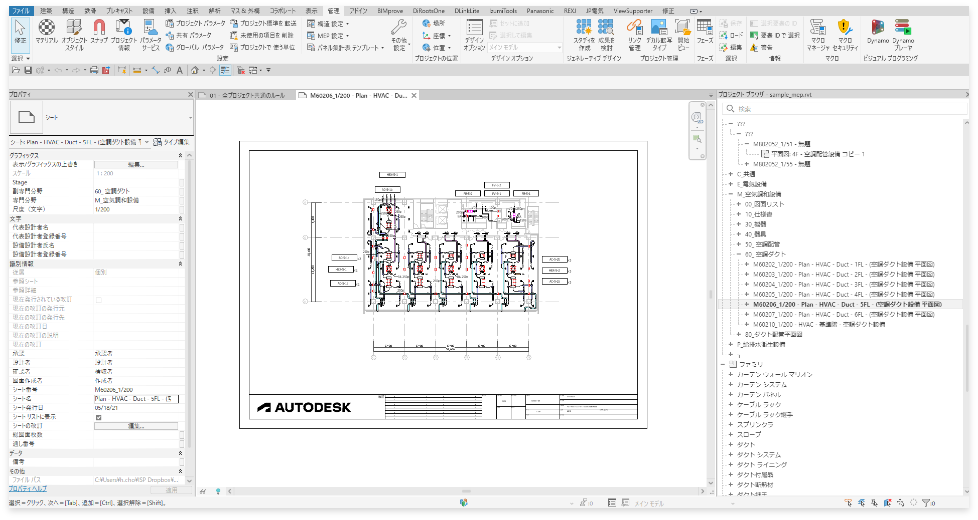This screenshot has height=520, width=978.
Task: Switch to the Annotate (注釈) ribbon tab
Action: click(193, 11)
